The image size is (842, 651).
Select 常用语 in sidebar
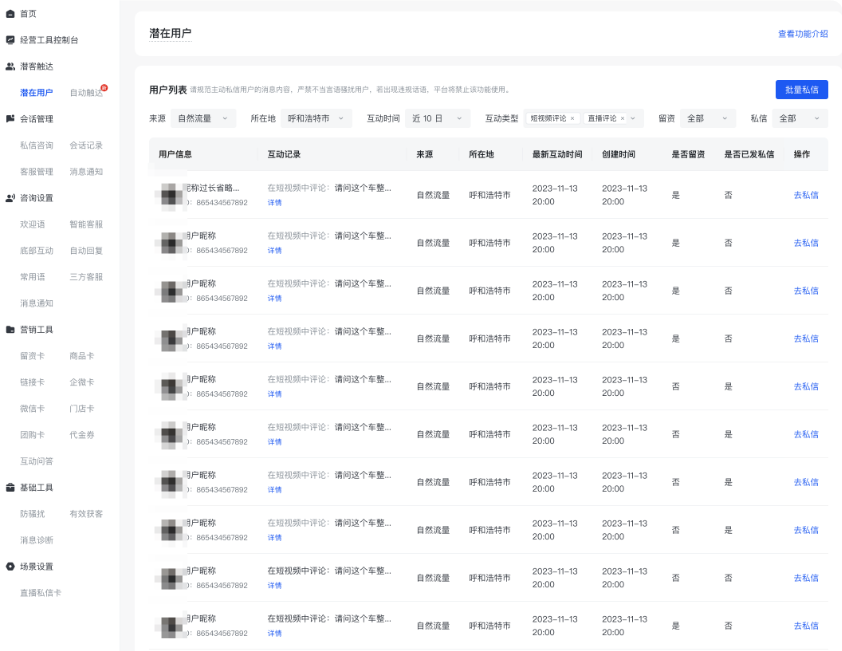[x=32, y=277]
